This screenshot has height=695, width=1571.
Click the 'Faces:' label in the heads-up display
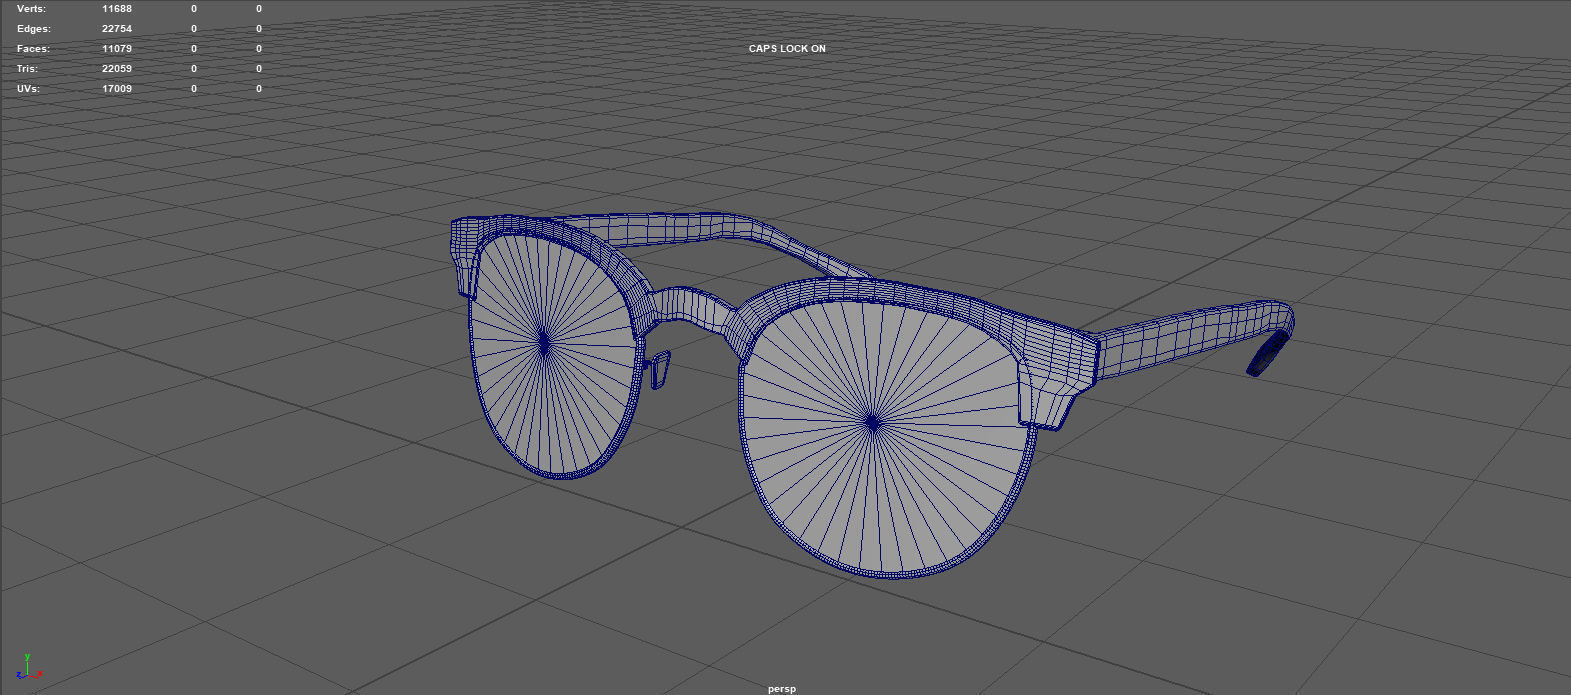[33, 49]
